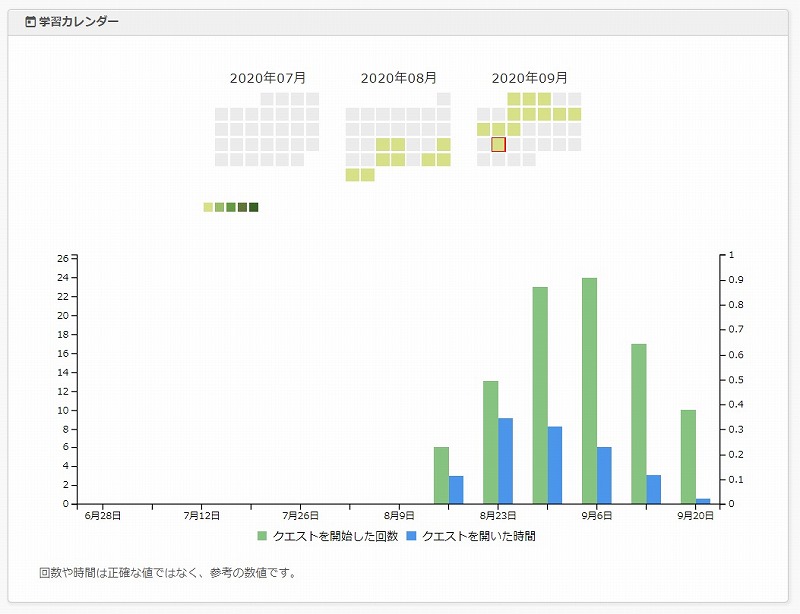Click the red-outlined day cell in September
This screenshot has width=800, height=614.
point(498,144)
